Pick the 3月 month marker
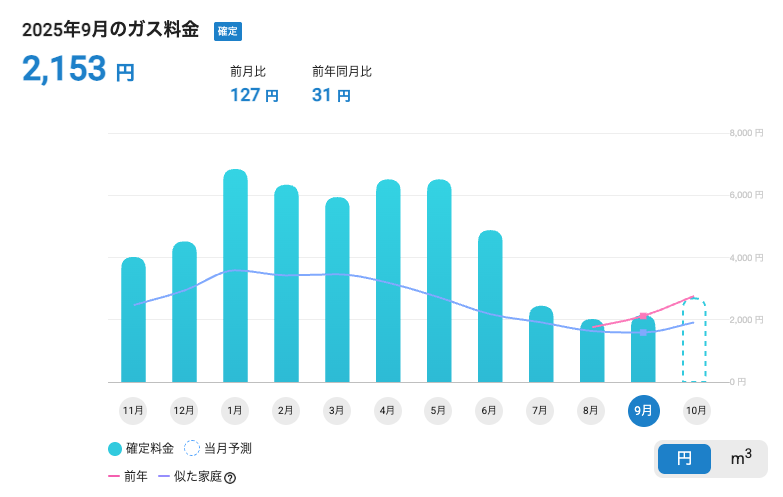This screenshot has height=497, width=783. click(x=337, y=410)
